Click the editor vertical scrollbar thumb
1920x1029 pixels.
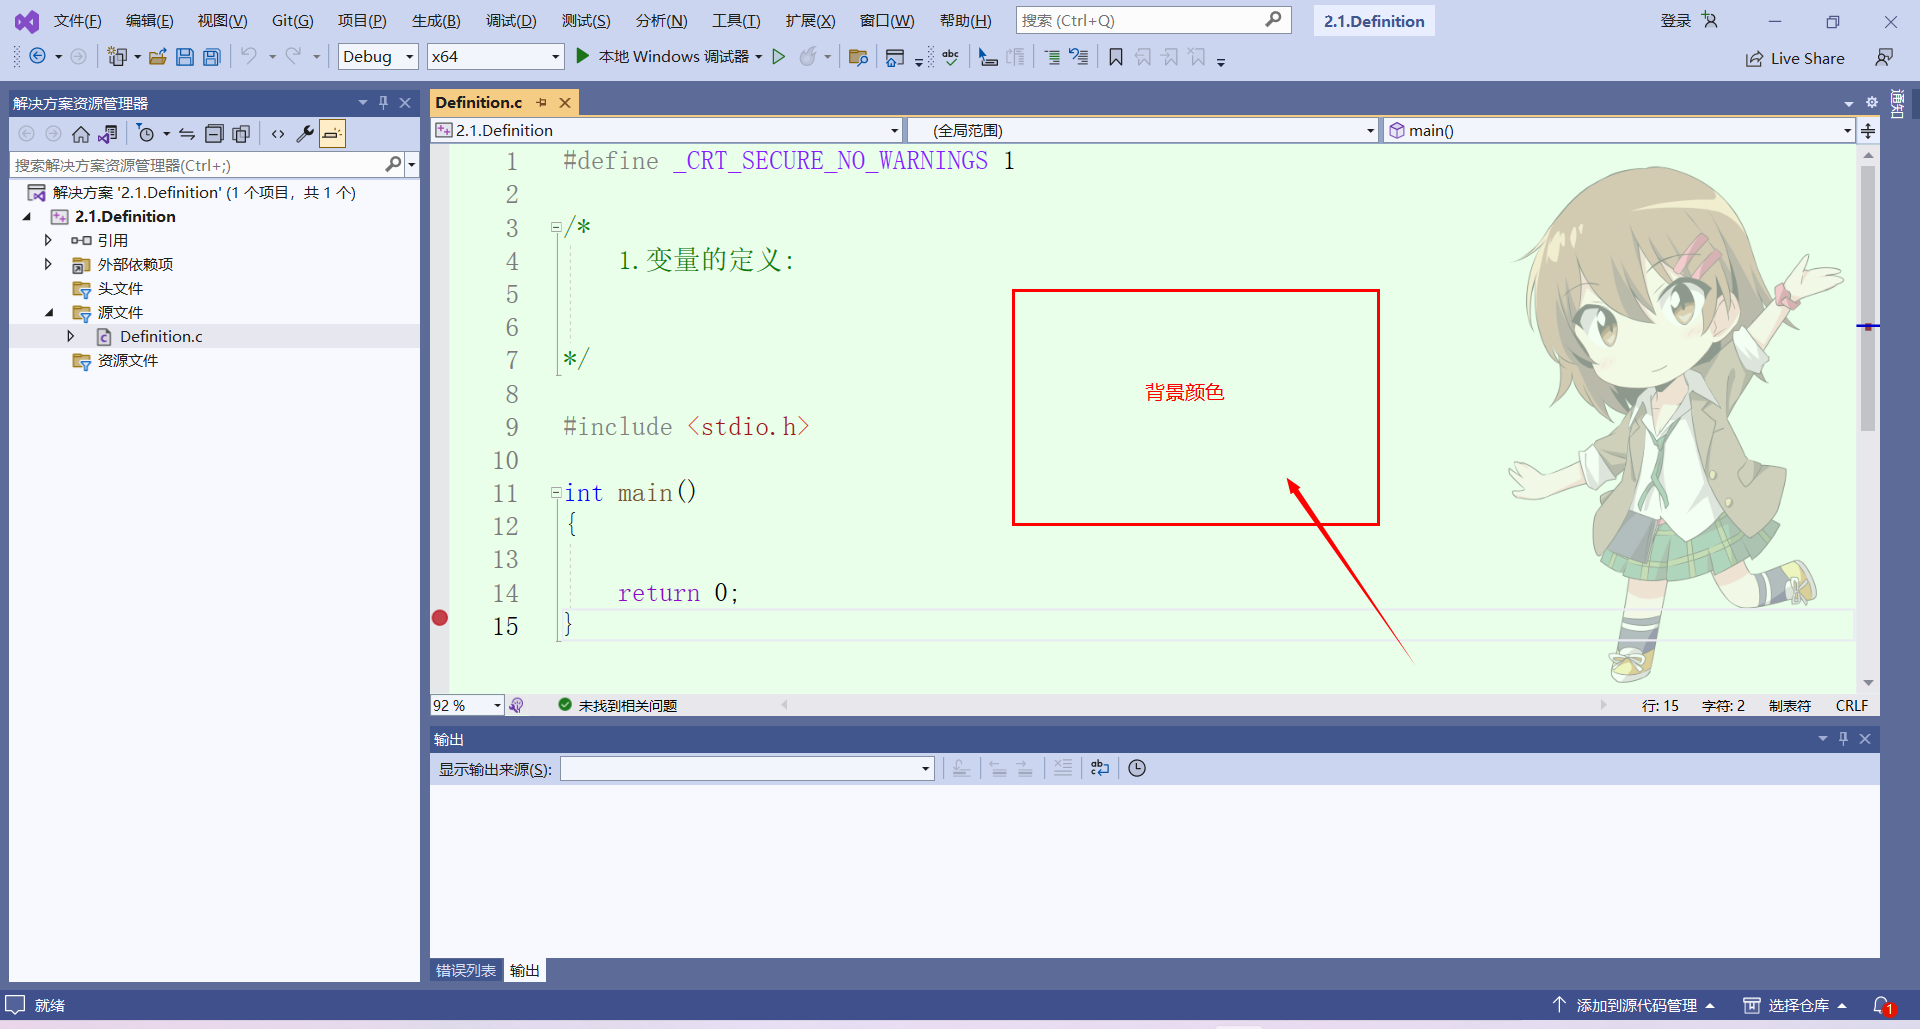click(1867, 298)
